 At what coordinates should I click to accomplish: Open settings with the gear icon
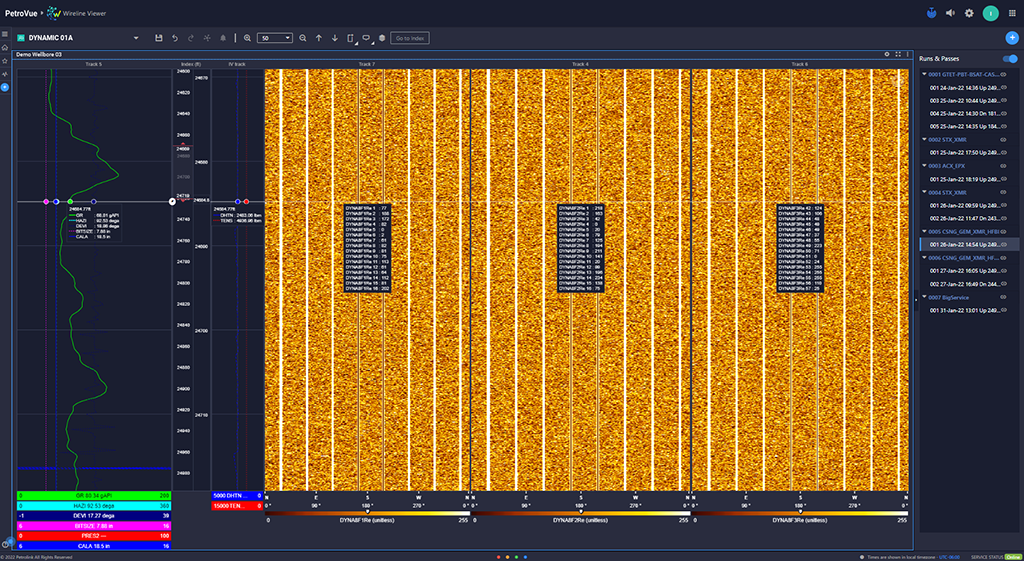tap(969, 13)
